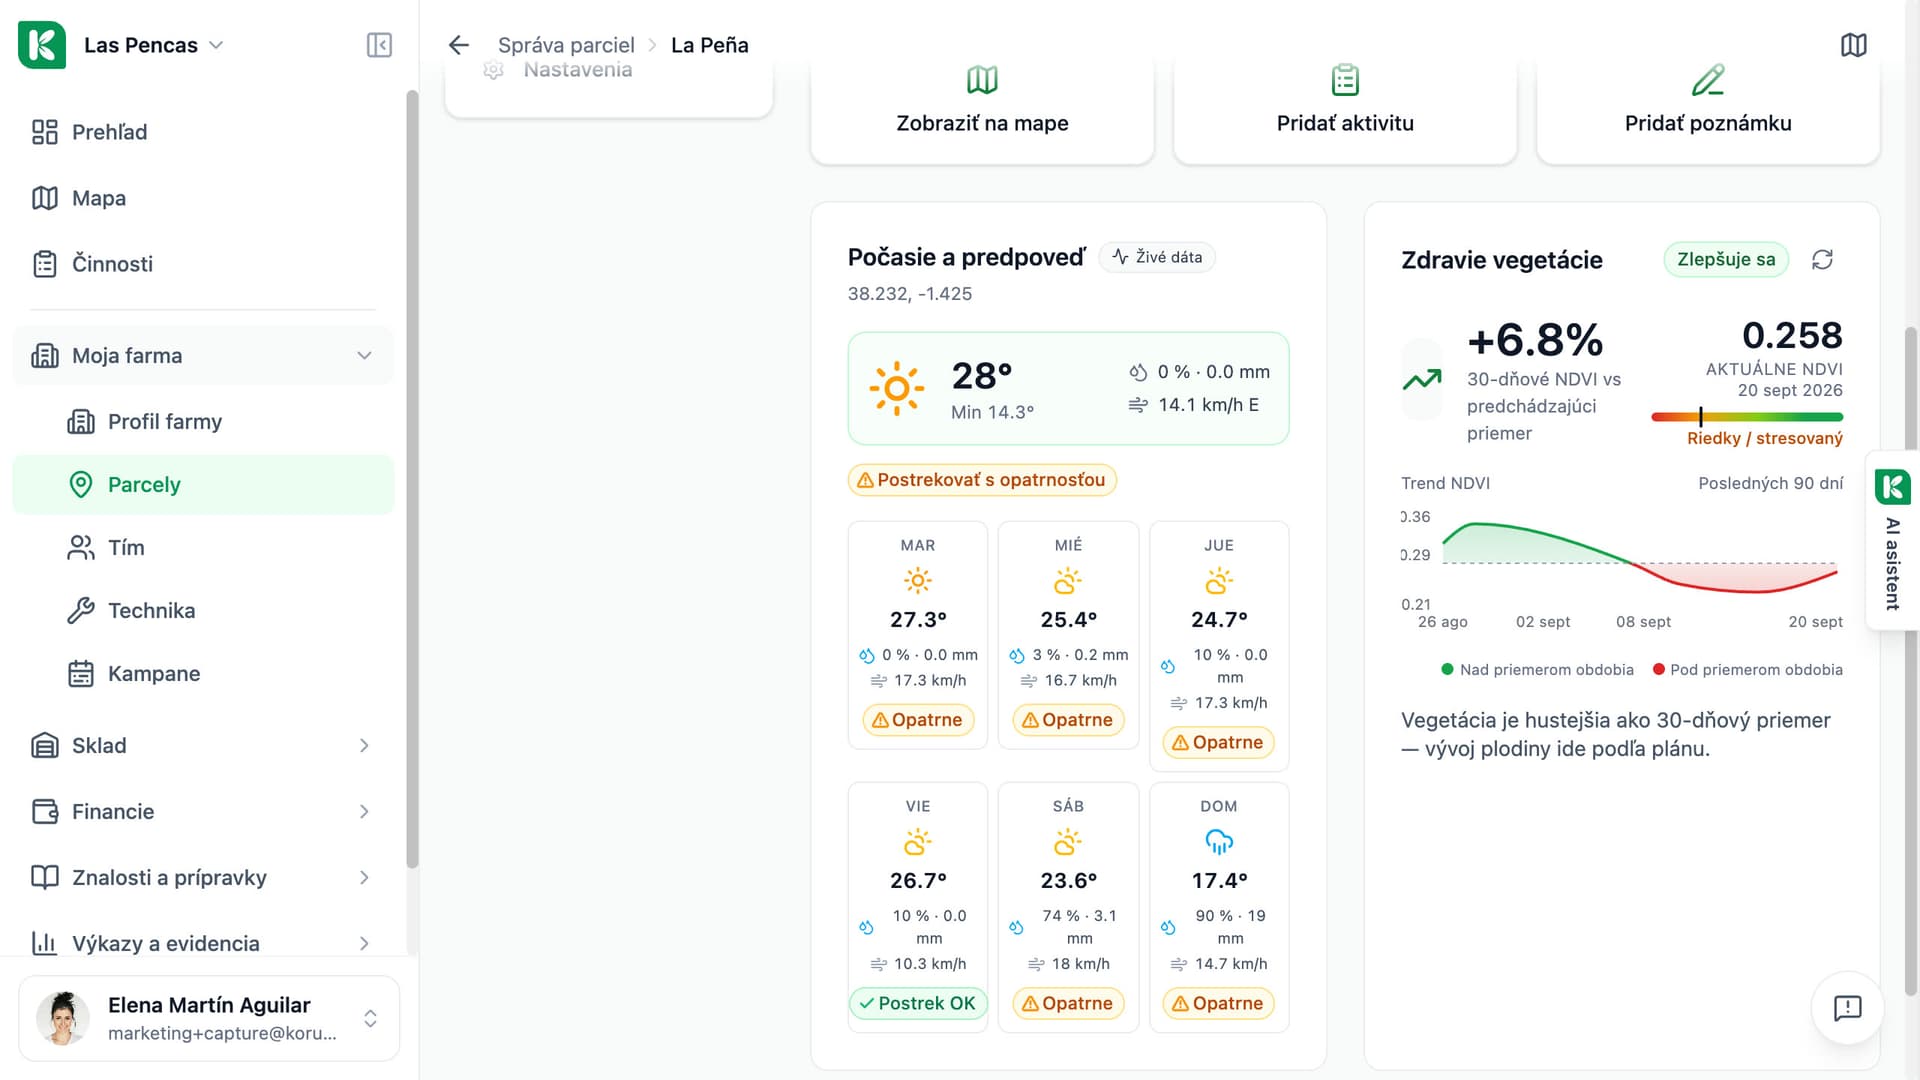Open the Las Pencas farm switcher dropdown
This screenshot has width=1920, height=1080.
[x=154, y=45]
